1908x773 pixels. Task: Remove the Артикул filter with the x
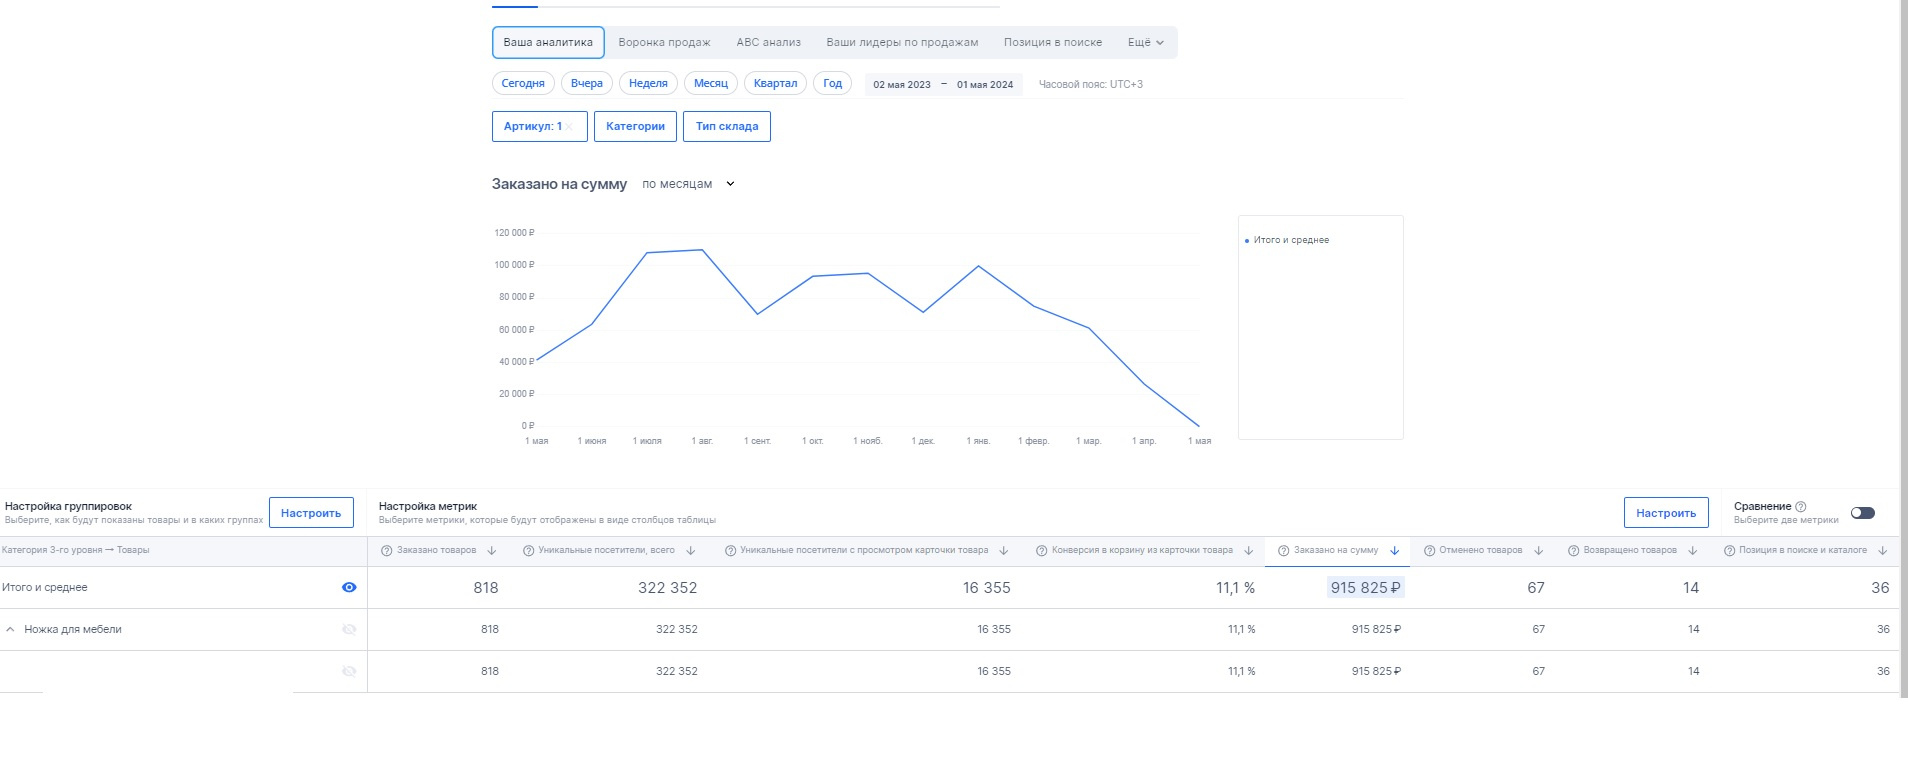click(569, 127)
